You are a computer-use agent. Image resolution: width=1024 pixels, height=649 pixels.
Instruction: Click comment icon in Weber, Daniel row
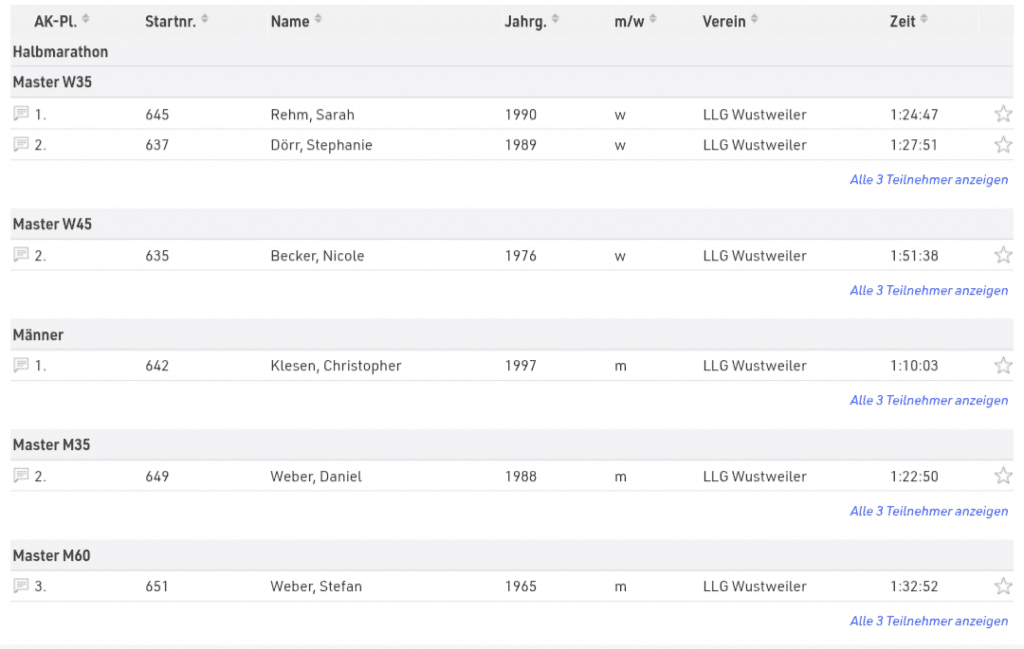pyautogui.click(x=21, y=476)
